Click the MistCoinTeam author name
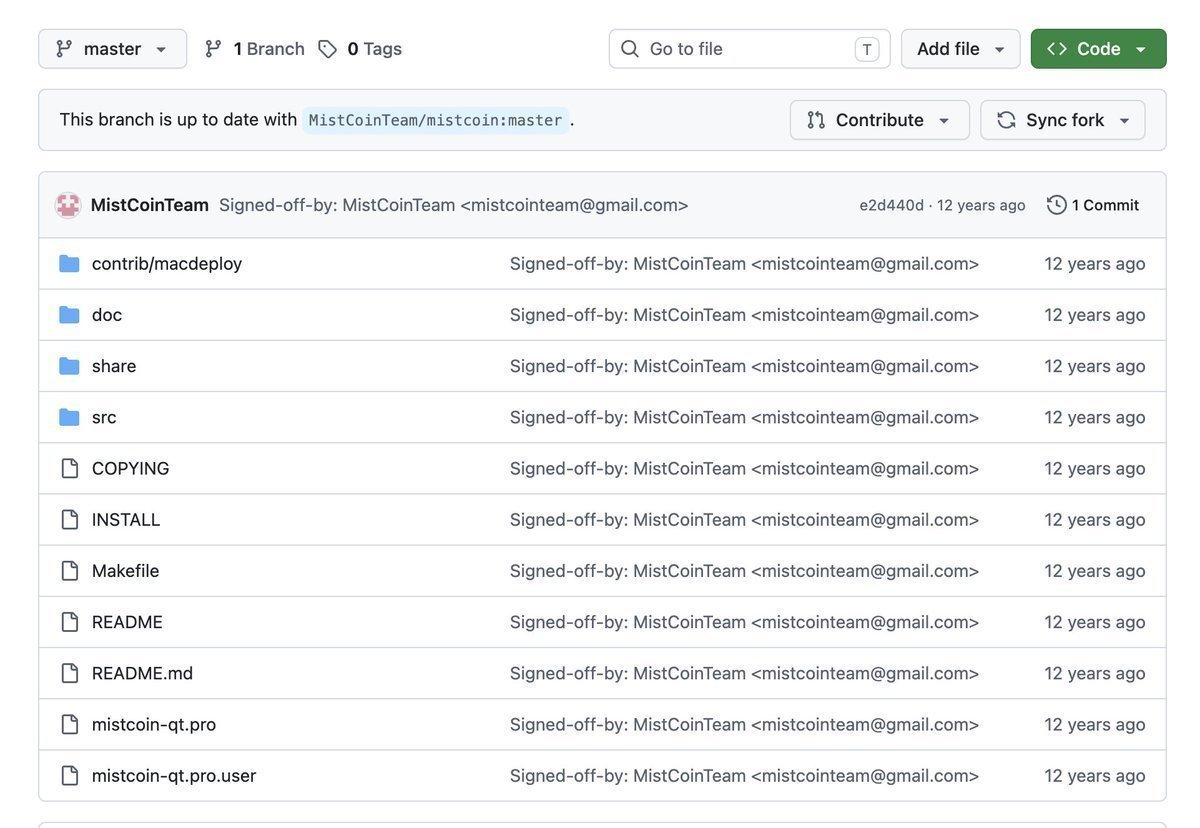This screenshot has height=828, width=1200. click(x=150, y=205)
